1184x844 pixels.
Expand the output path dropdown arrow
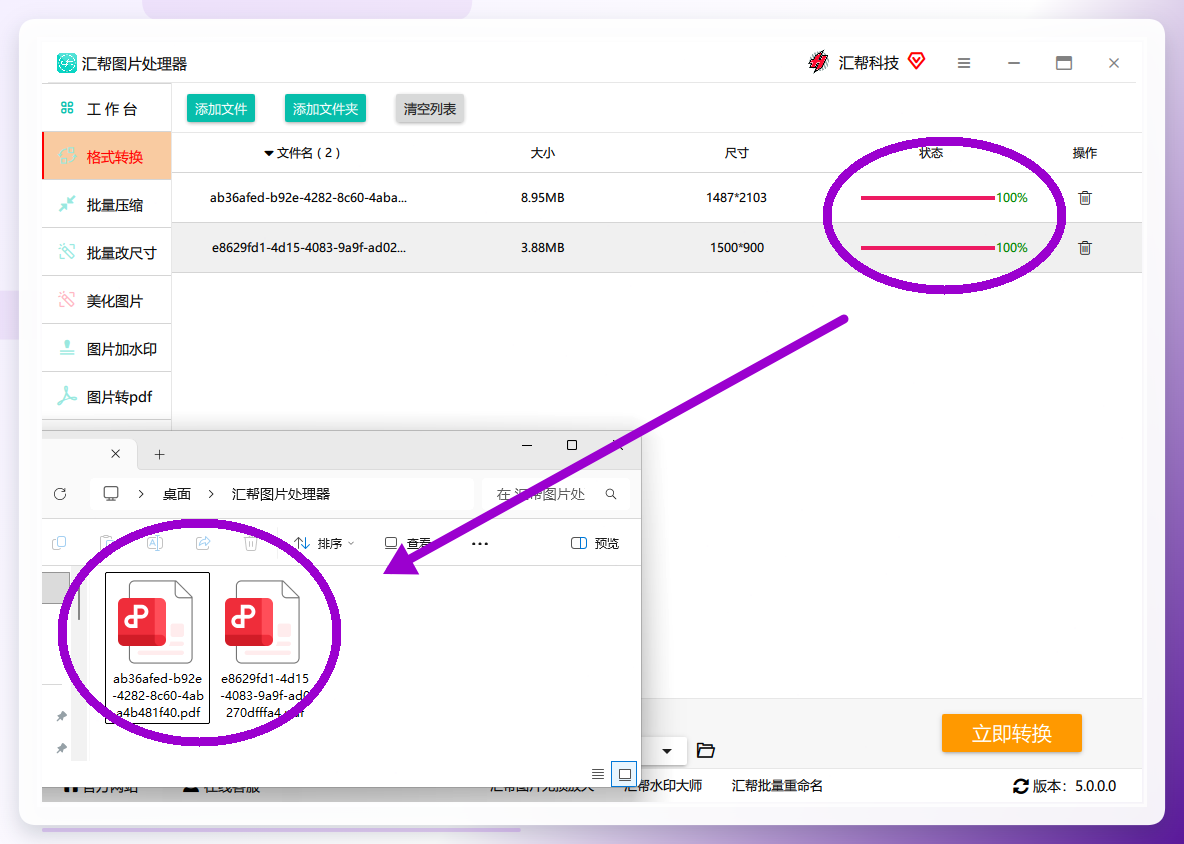[x=667, y=751]
